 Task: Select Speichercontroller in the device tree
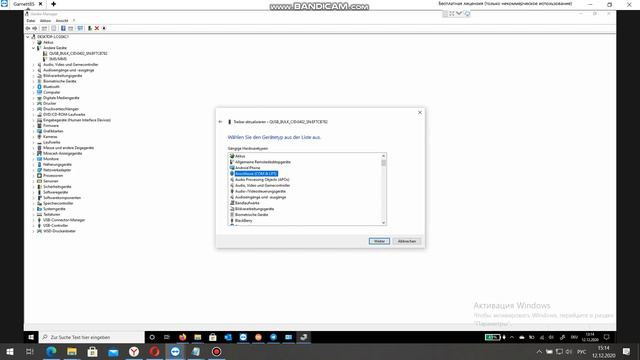(x=58, y=203)
